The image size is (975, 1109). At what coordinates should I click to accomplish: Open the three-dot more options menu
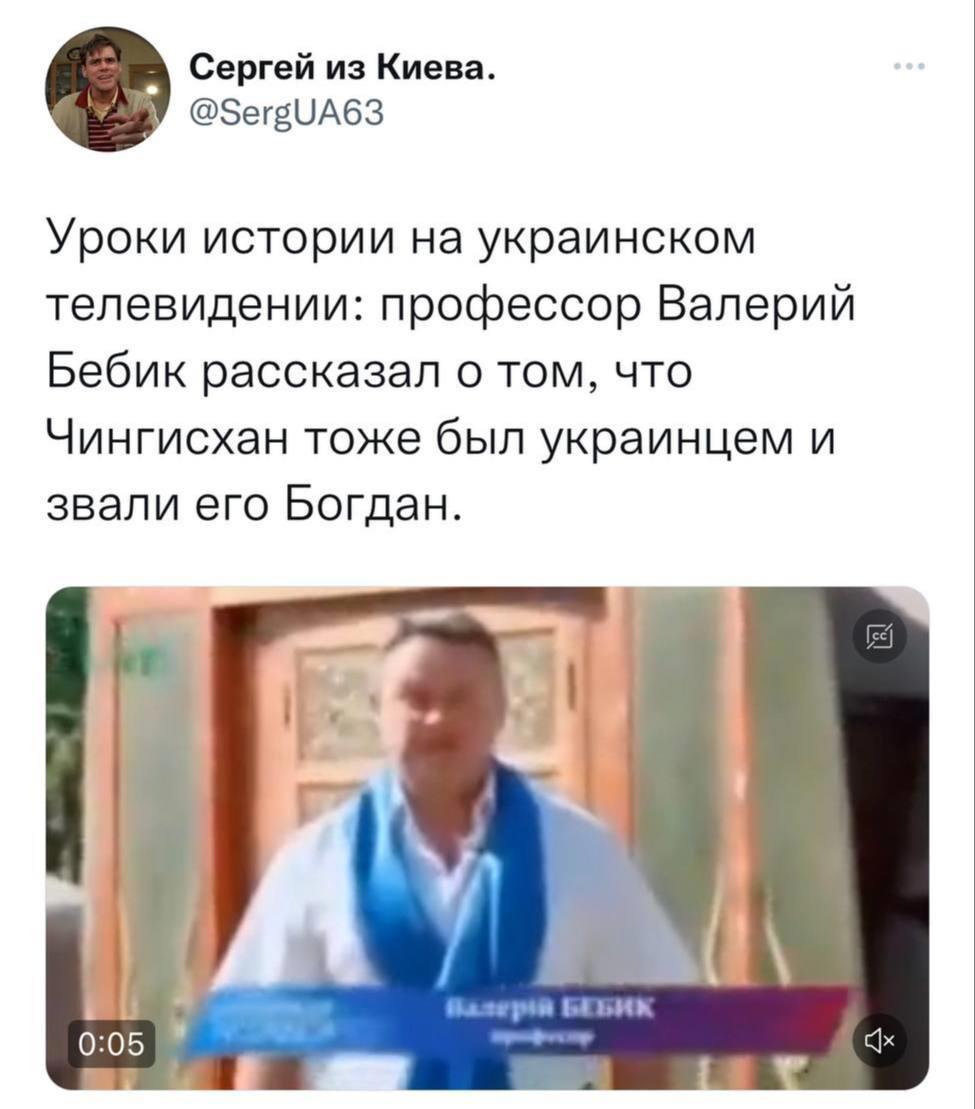(x=909, y=67)
